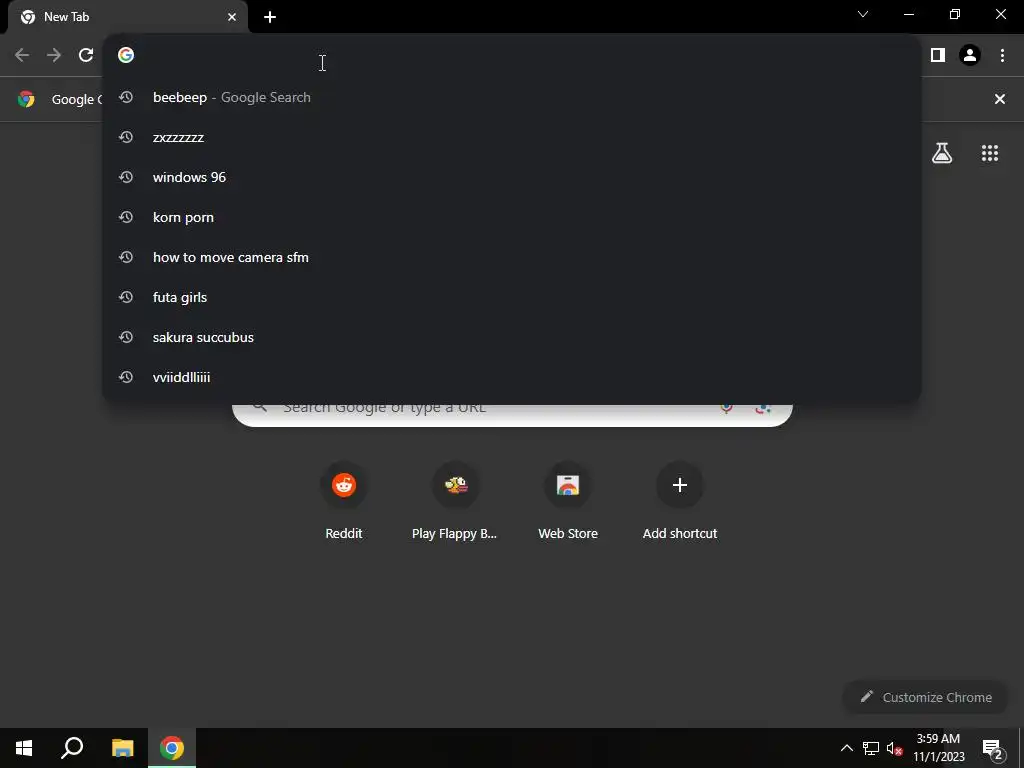
Task: Go back using the back arrow
Action: (x=22, y=55)
